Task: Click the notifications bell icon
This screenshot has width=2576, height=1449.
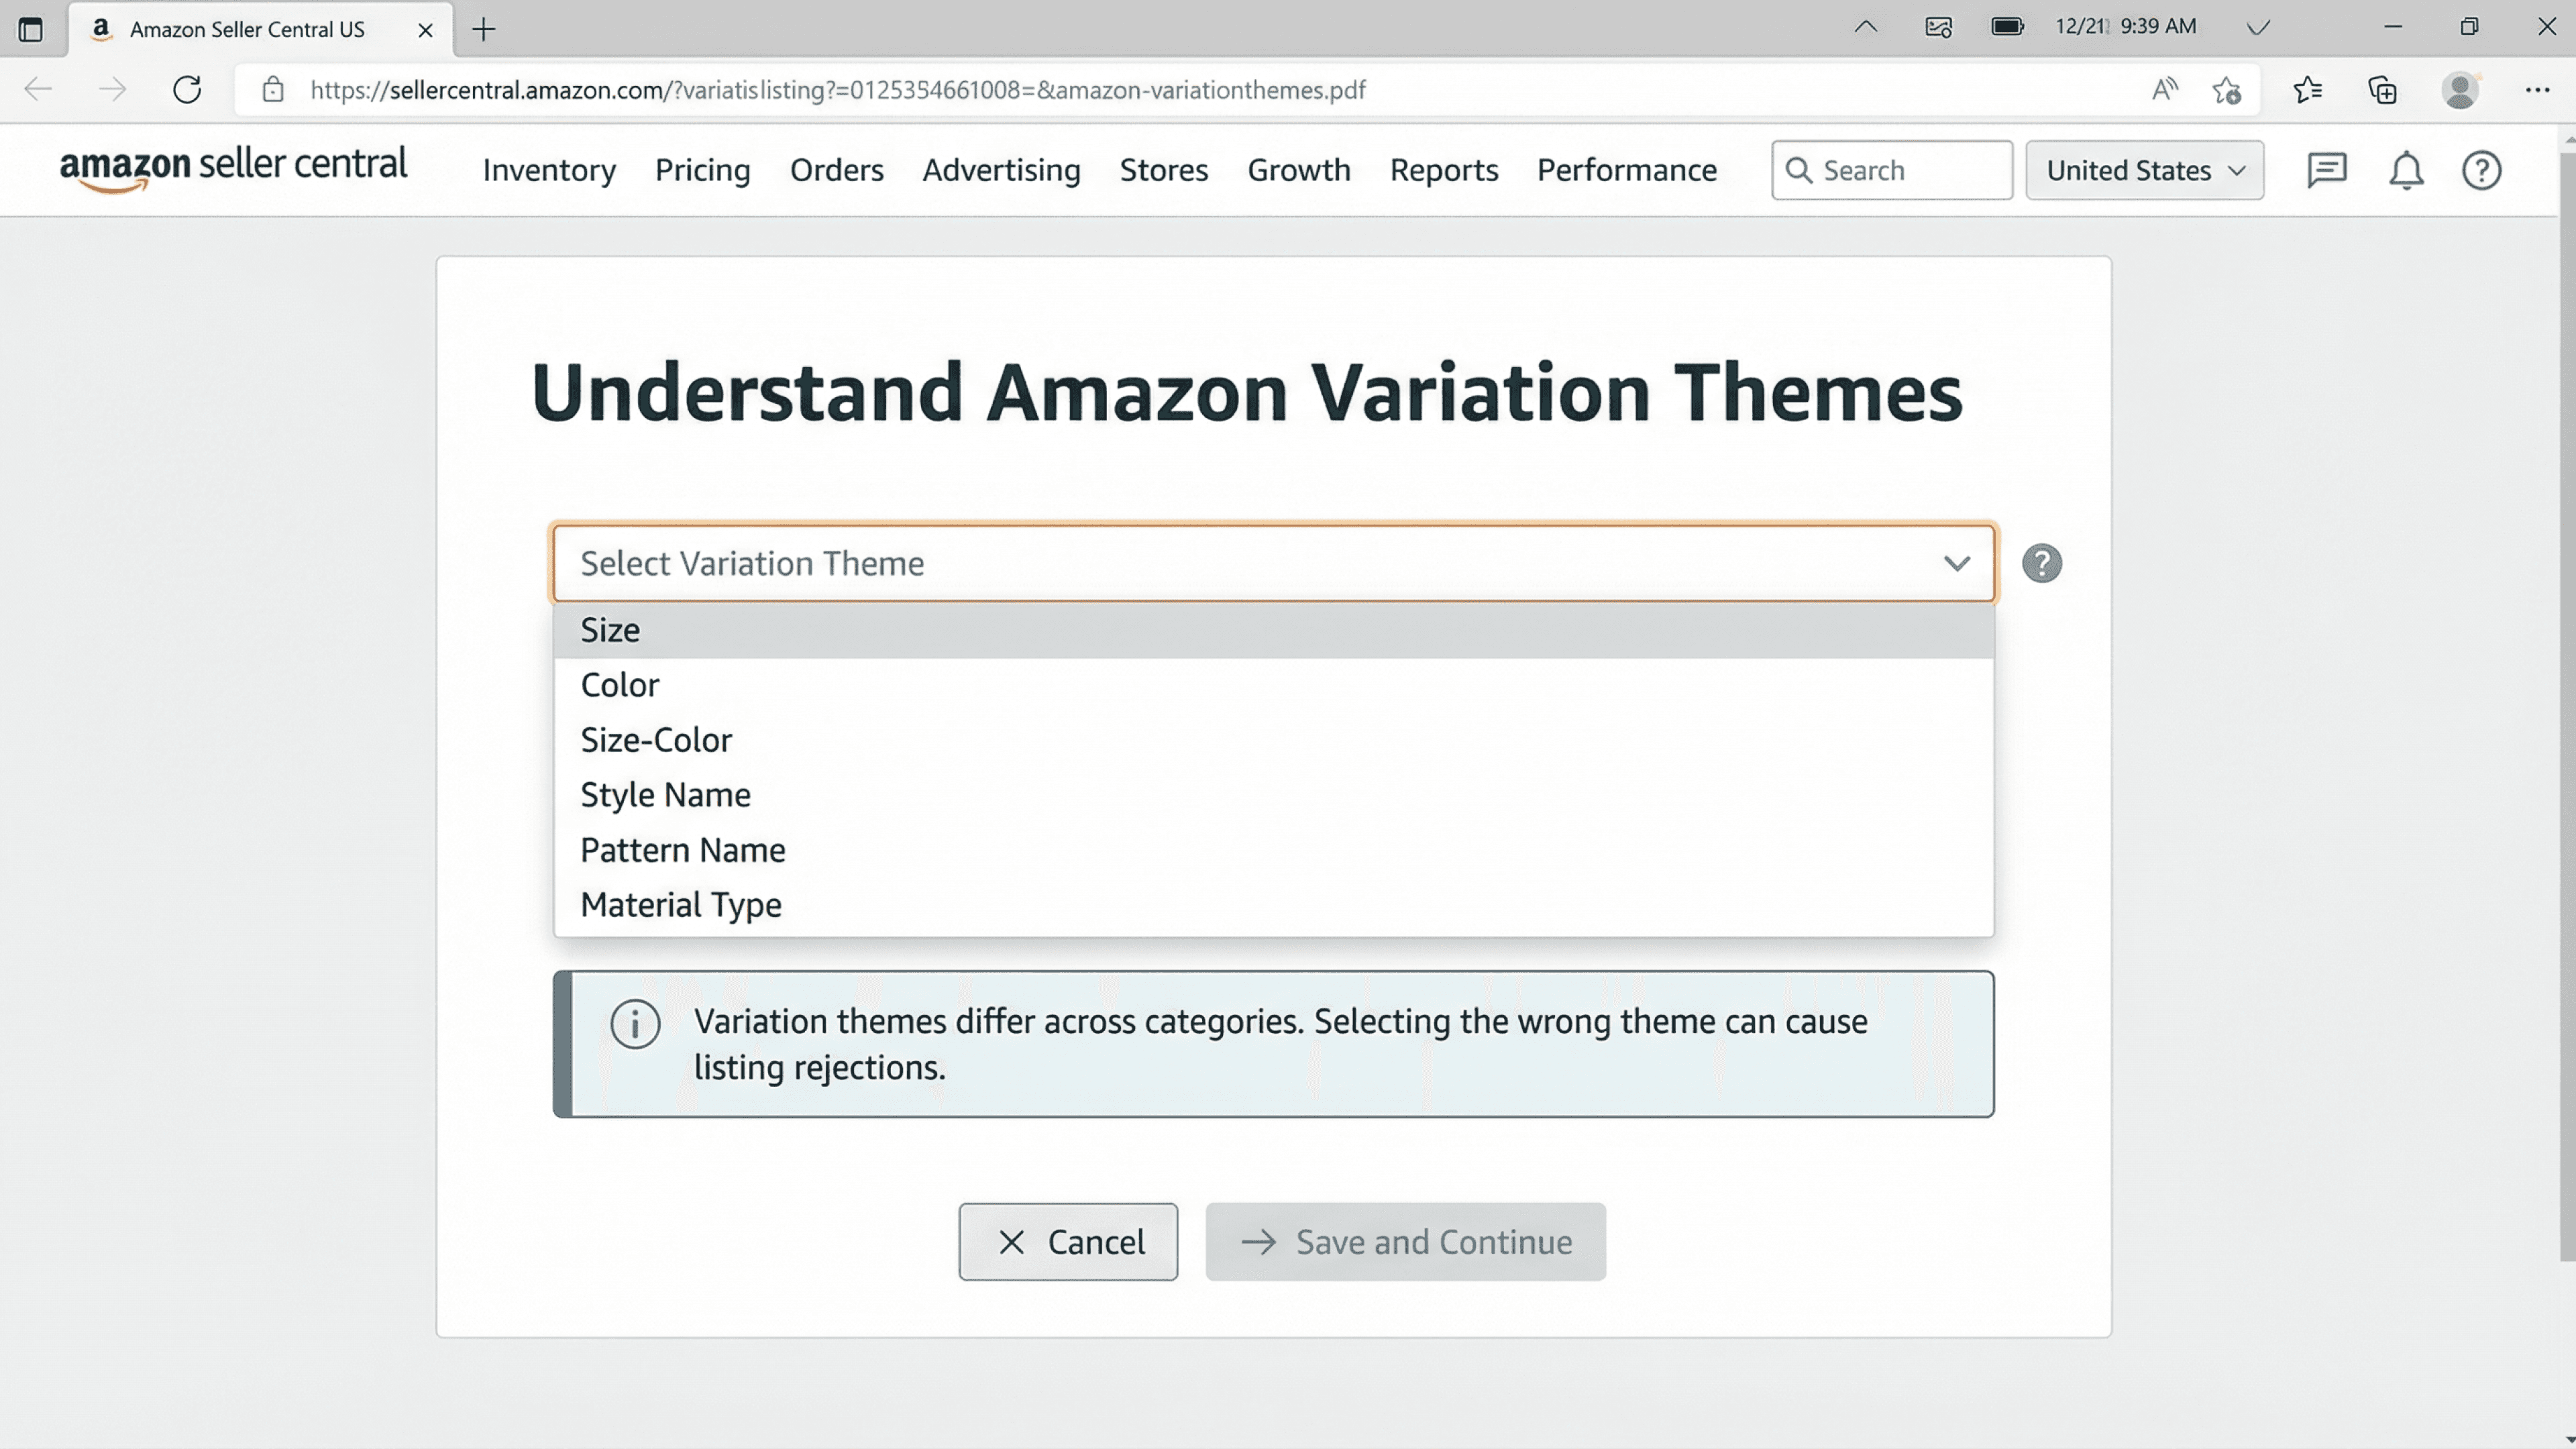Action: coord(2406,170)
